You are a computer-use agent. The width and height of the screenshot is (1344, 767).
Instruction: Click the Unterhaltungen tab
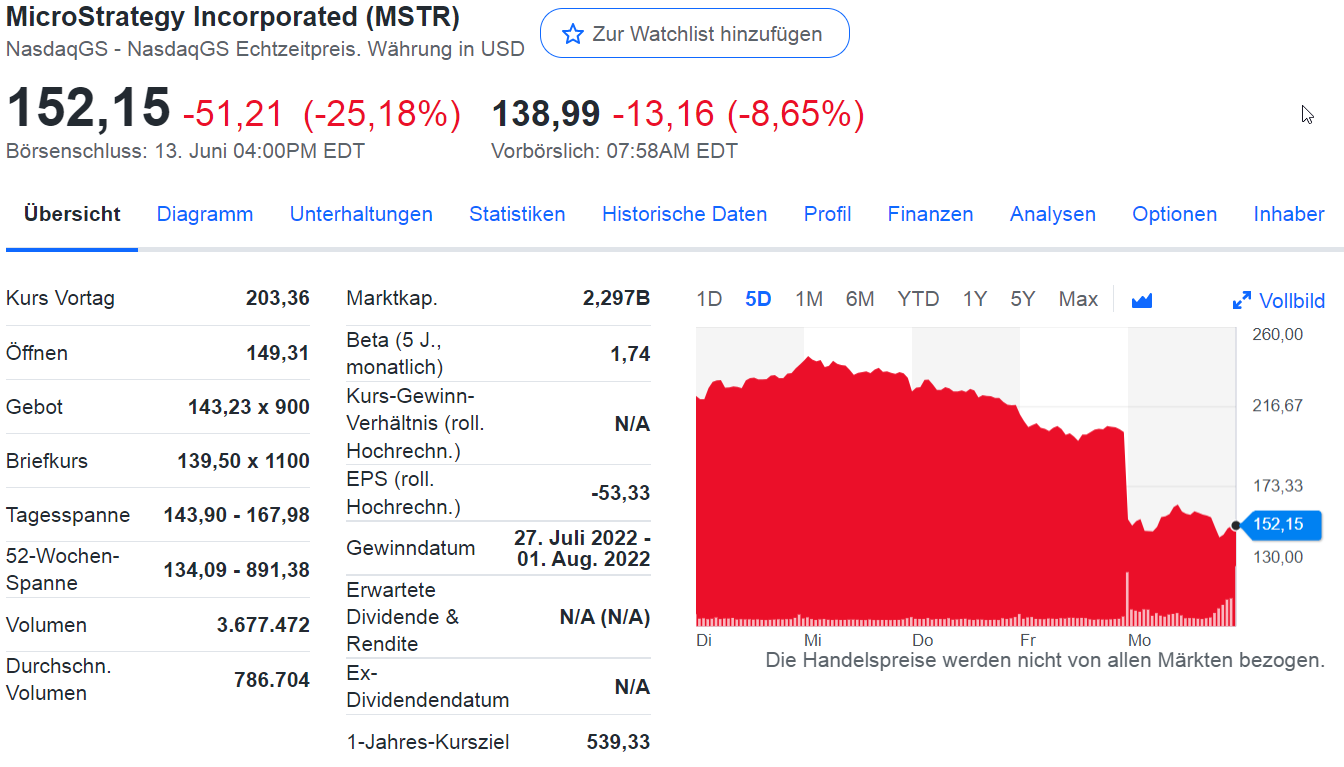(x=361, y=214)
